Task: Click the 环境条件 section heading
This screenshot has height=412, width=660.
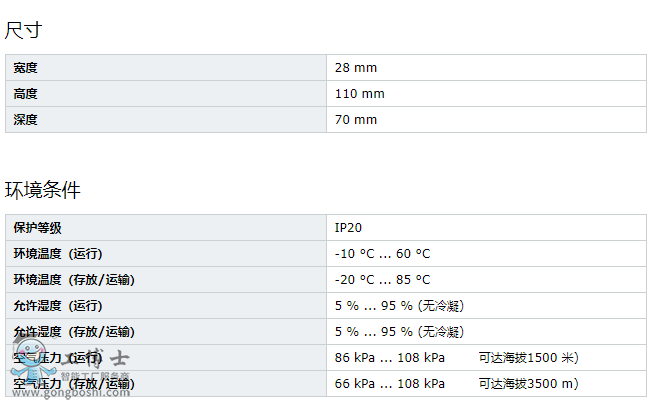Action: pos(43,190)
